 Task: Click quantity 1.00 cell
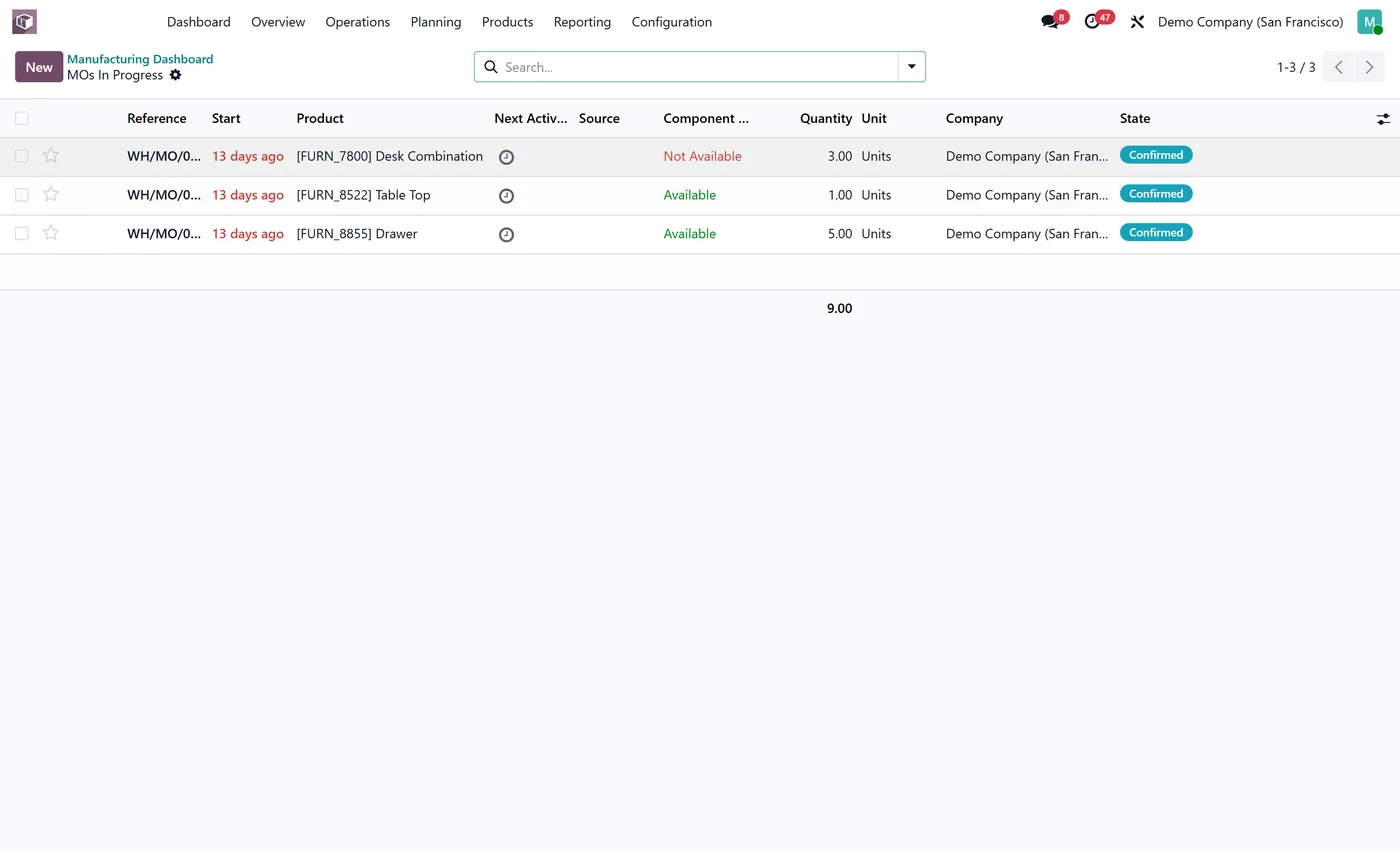coord(840,195)
